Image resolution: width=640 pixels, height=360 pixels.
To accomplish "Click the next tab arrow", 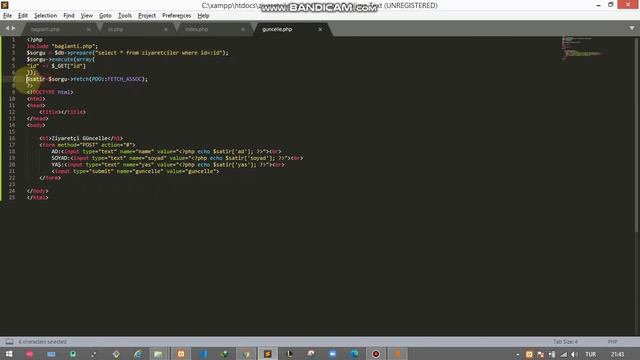I will 13,28.
